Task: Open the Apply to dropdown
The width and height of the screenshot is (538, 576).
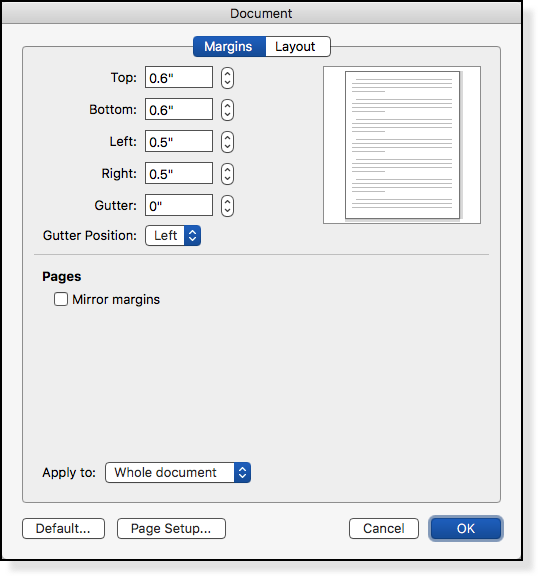Action: tap(178, 472)
